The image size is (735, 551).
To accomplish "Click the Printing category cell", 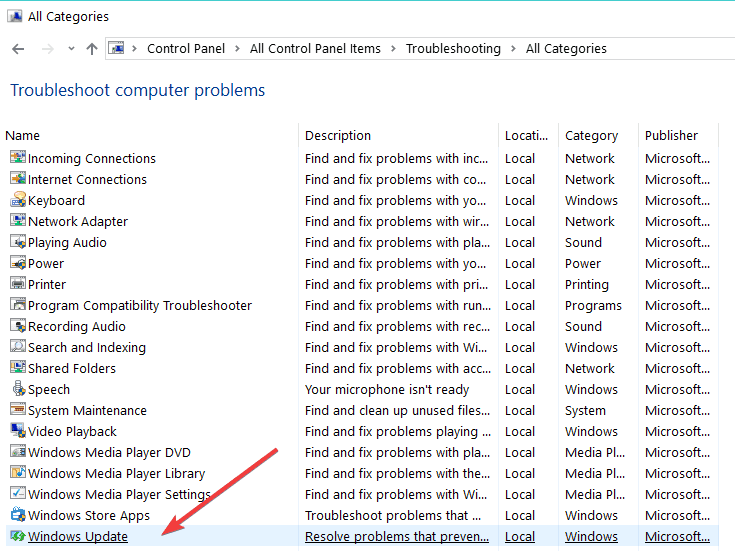I will (x=586, y=285).
